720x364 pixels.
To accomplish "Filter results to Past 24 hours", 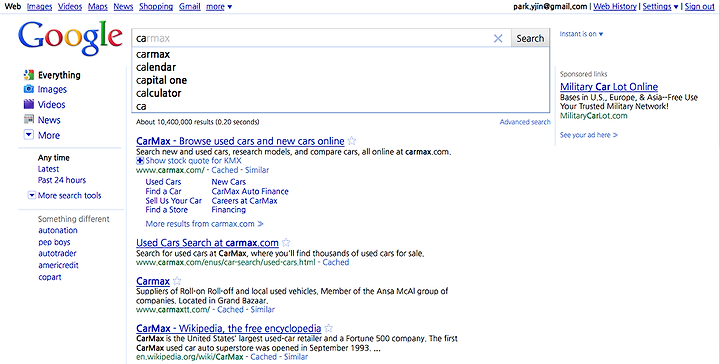I will (62, 180).
